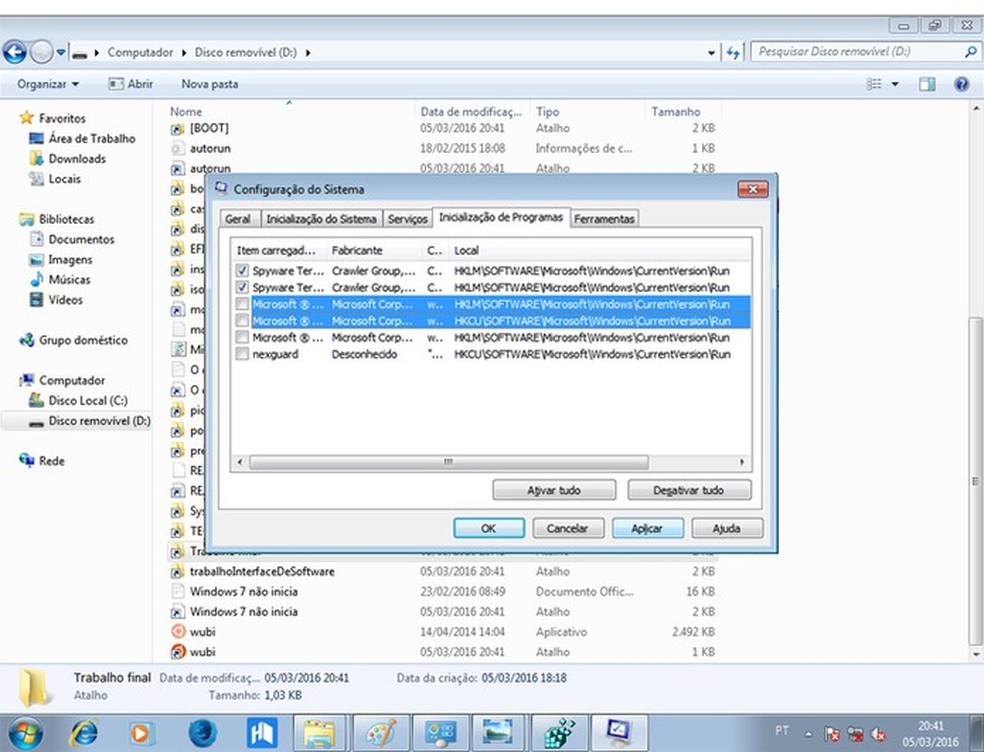Click the help question mark icon
The image size is (984, 752).
[x=962, y=85]
